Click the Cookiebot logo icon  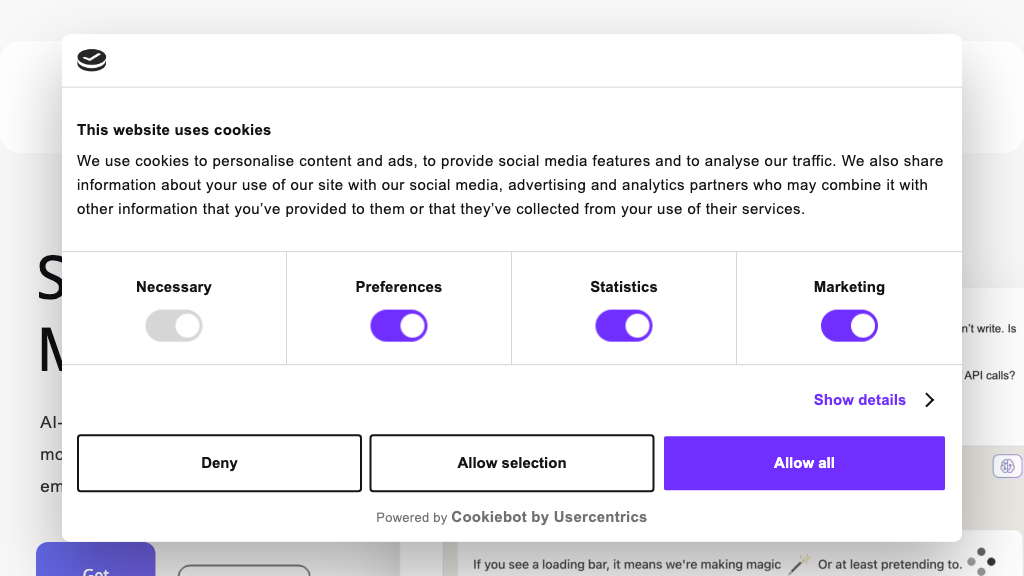point(92,60)
